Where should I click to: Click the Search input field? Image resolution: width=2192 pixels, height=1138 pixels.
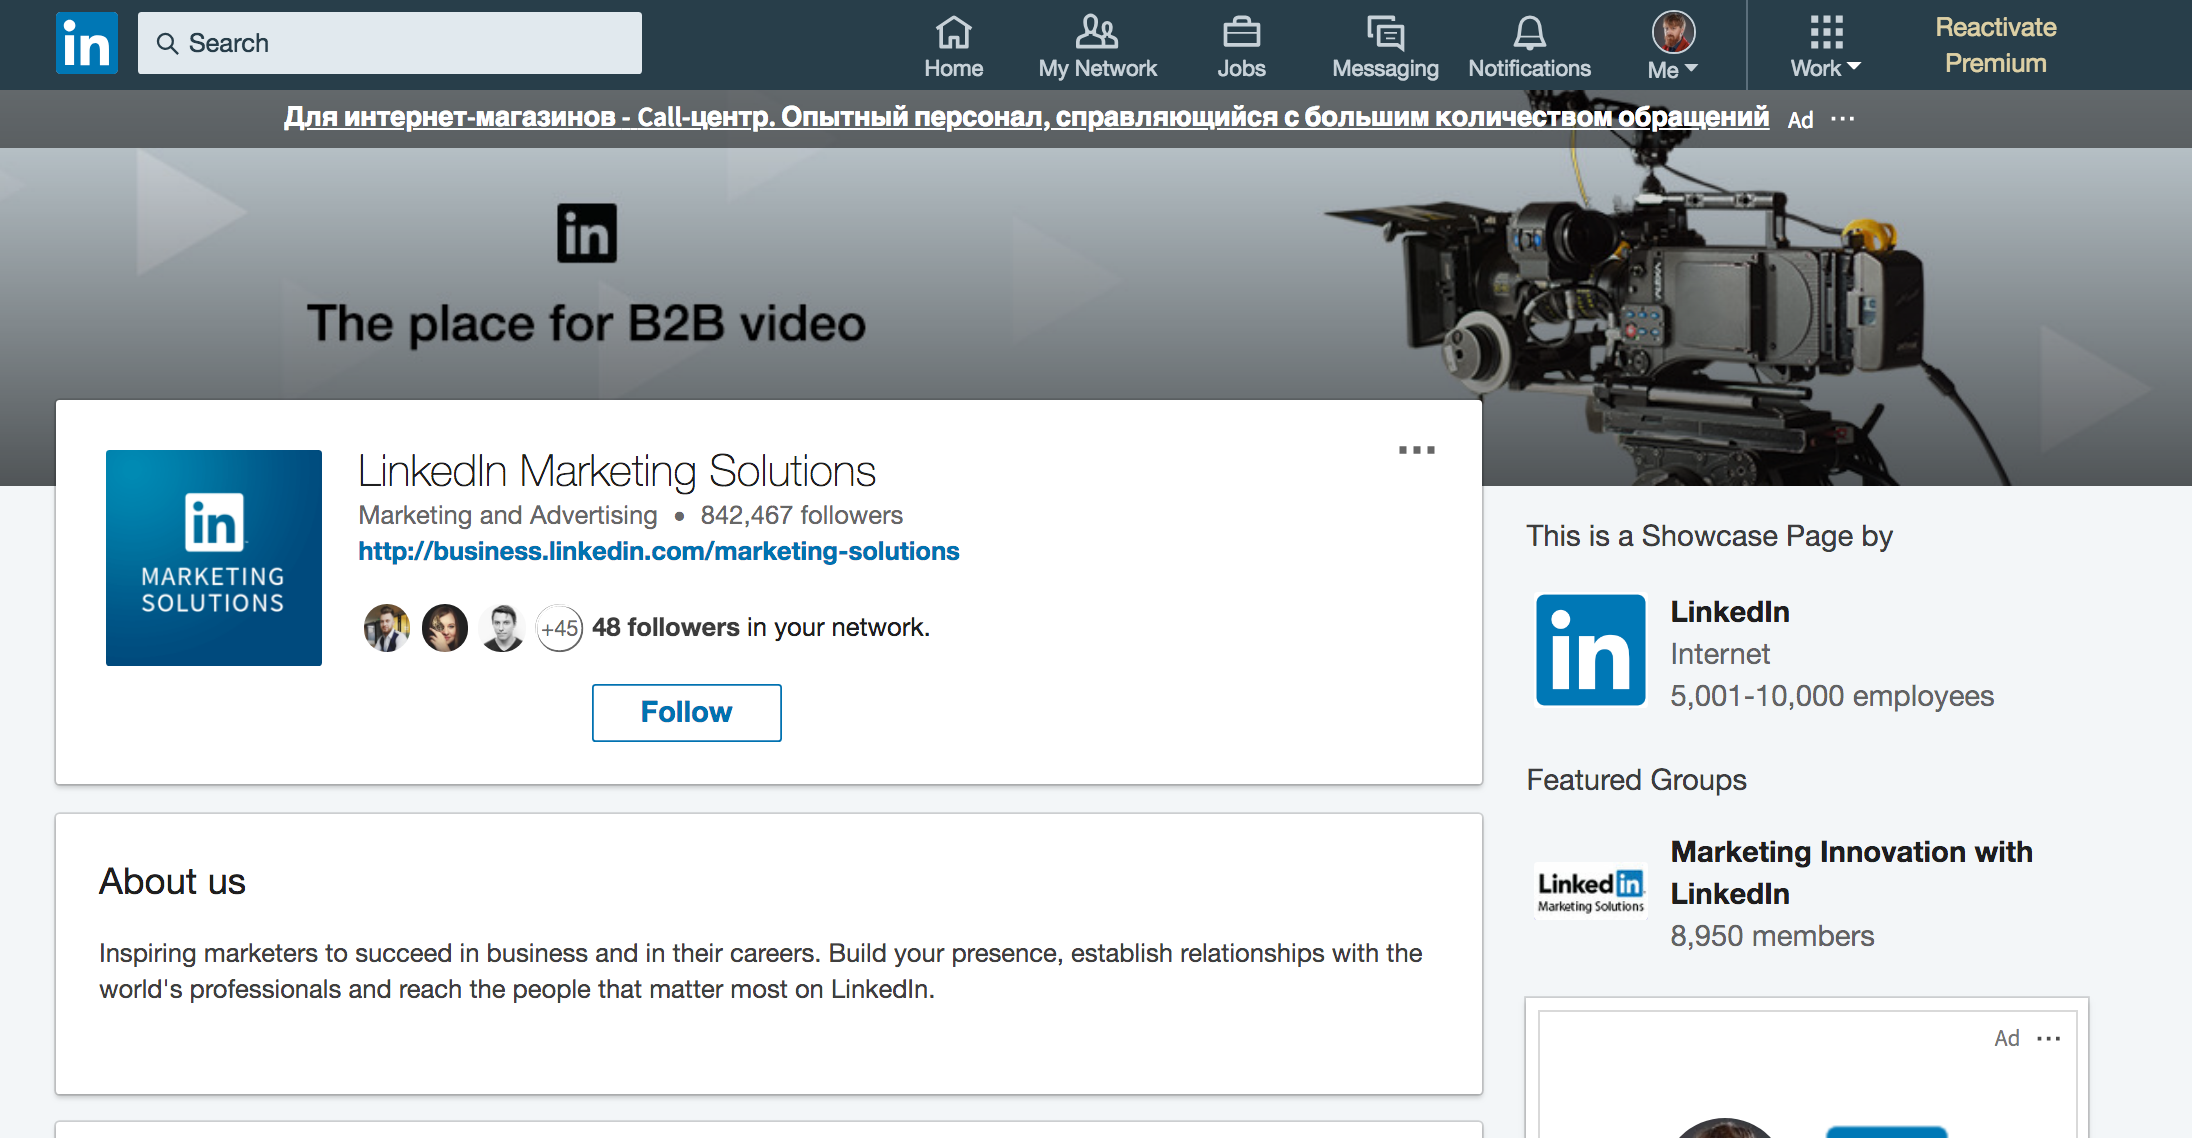[390, 43]
